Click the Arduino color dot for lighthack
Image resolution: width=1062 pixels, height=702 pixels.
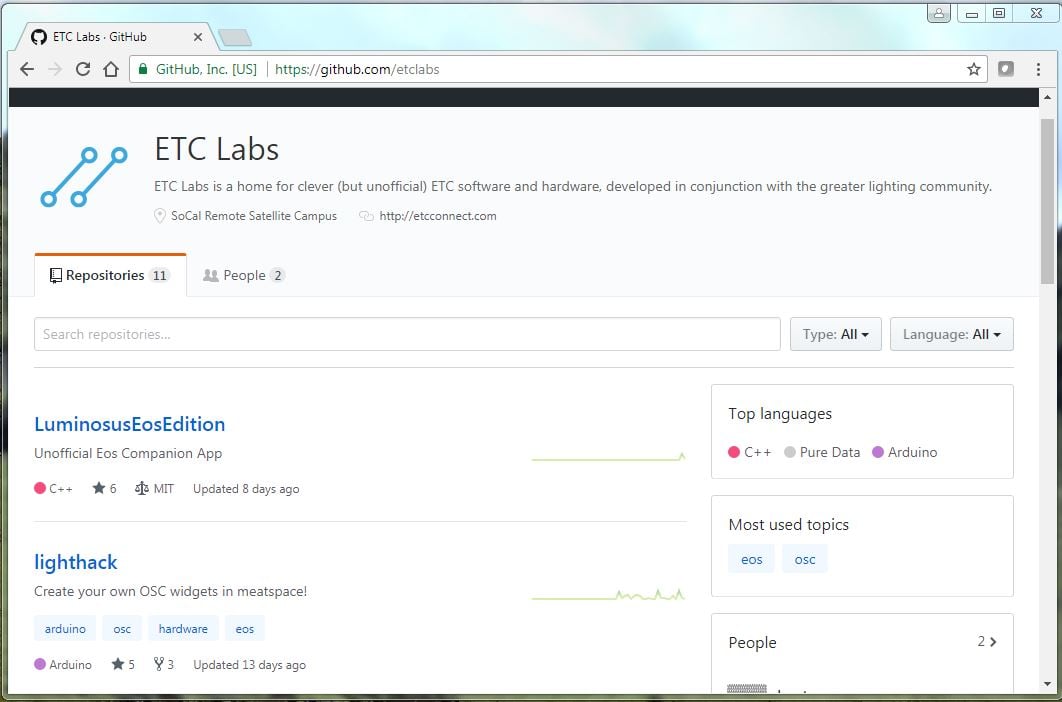40,664
